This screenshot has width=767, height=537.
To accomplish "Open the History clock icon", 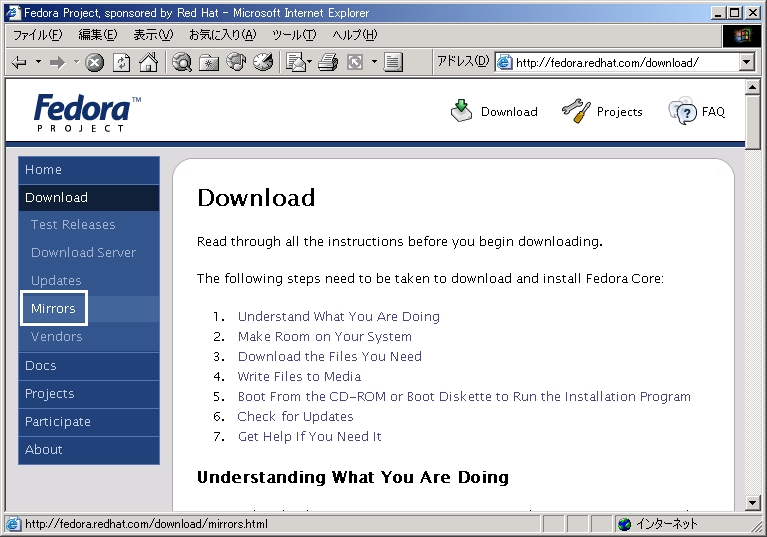I will point(263,62).
